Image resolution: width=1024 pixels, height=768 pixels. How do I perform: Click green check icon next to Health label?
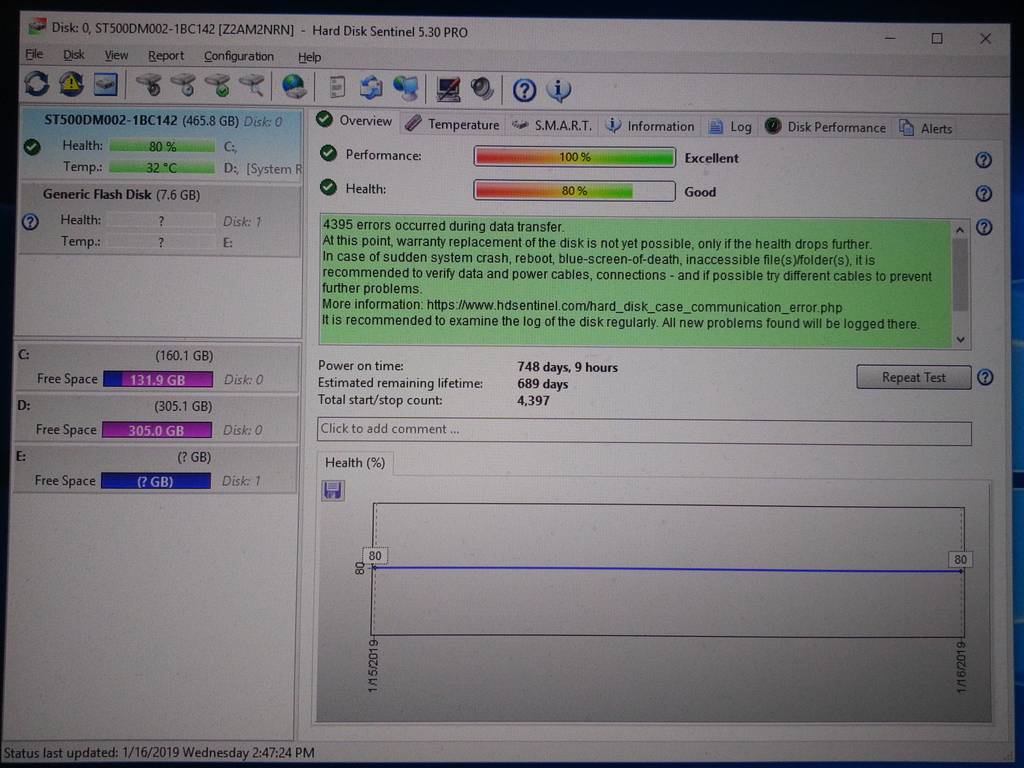pos(328,188)
